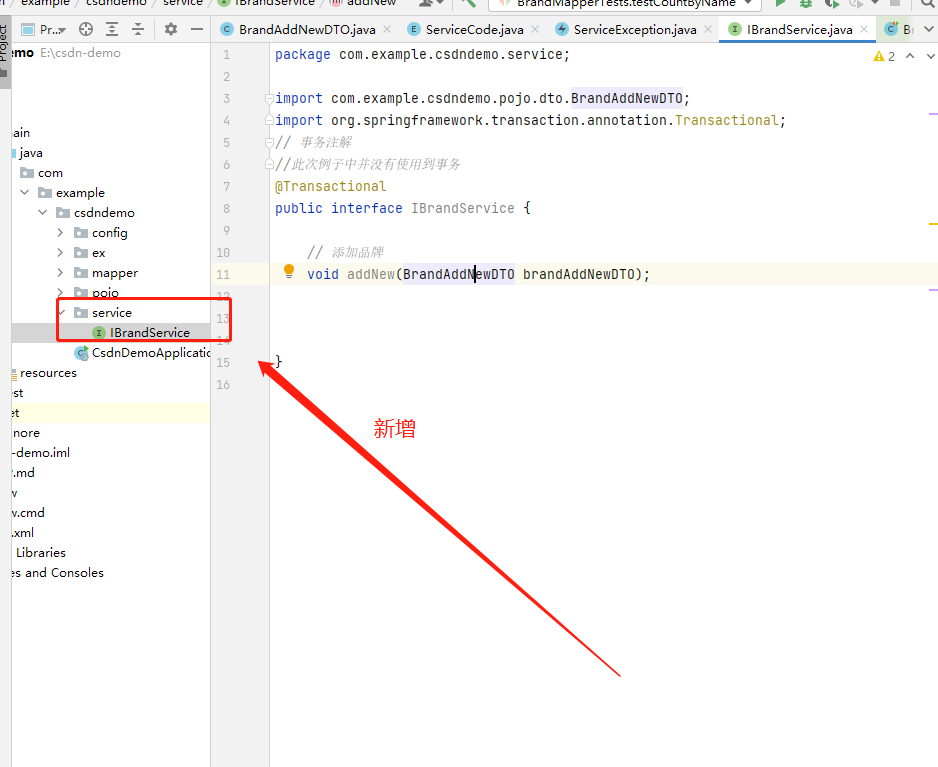The width and height of the screenshot is (938, 767).
Task: Collapse the csdndemo folder
Action: [42, 212]
